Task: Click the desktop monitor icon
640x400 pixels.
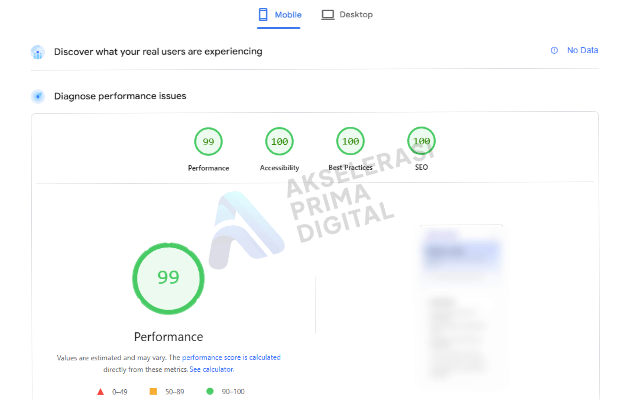Action: coord(327,15)
